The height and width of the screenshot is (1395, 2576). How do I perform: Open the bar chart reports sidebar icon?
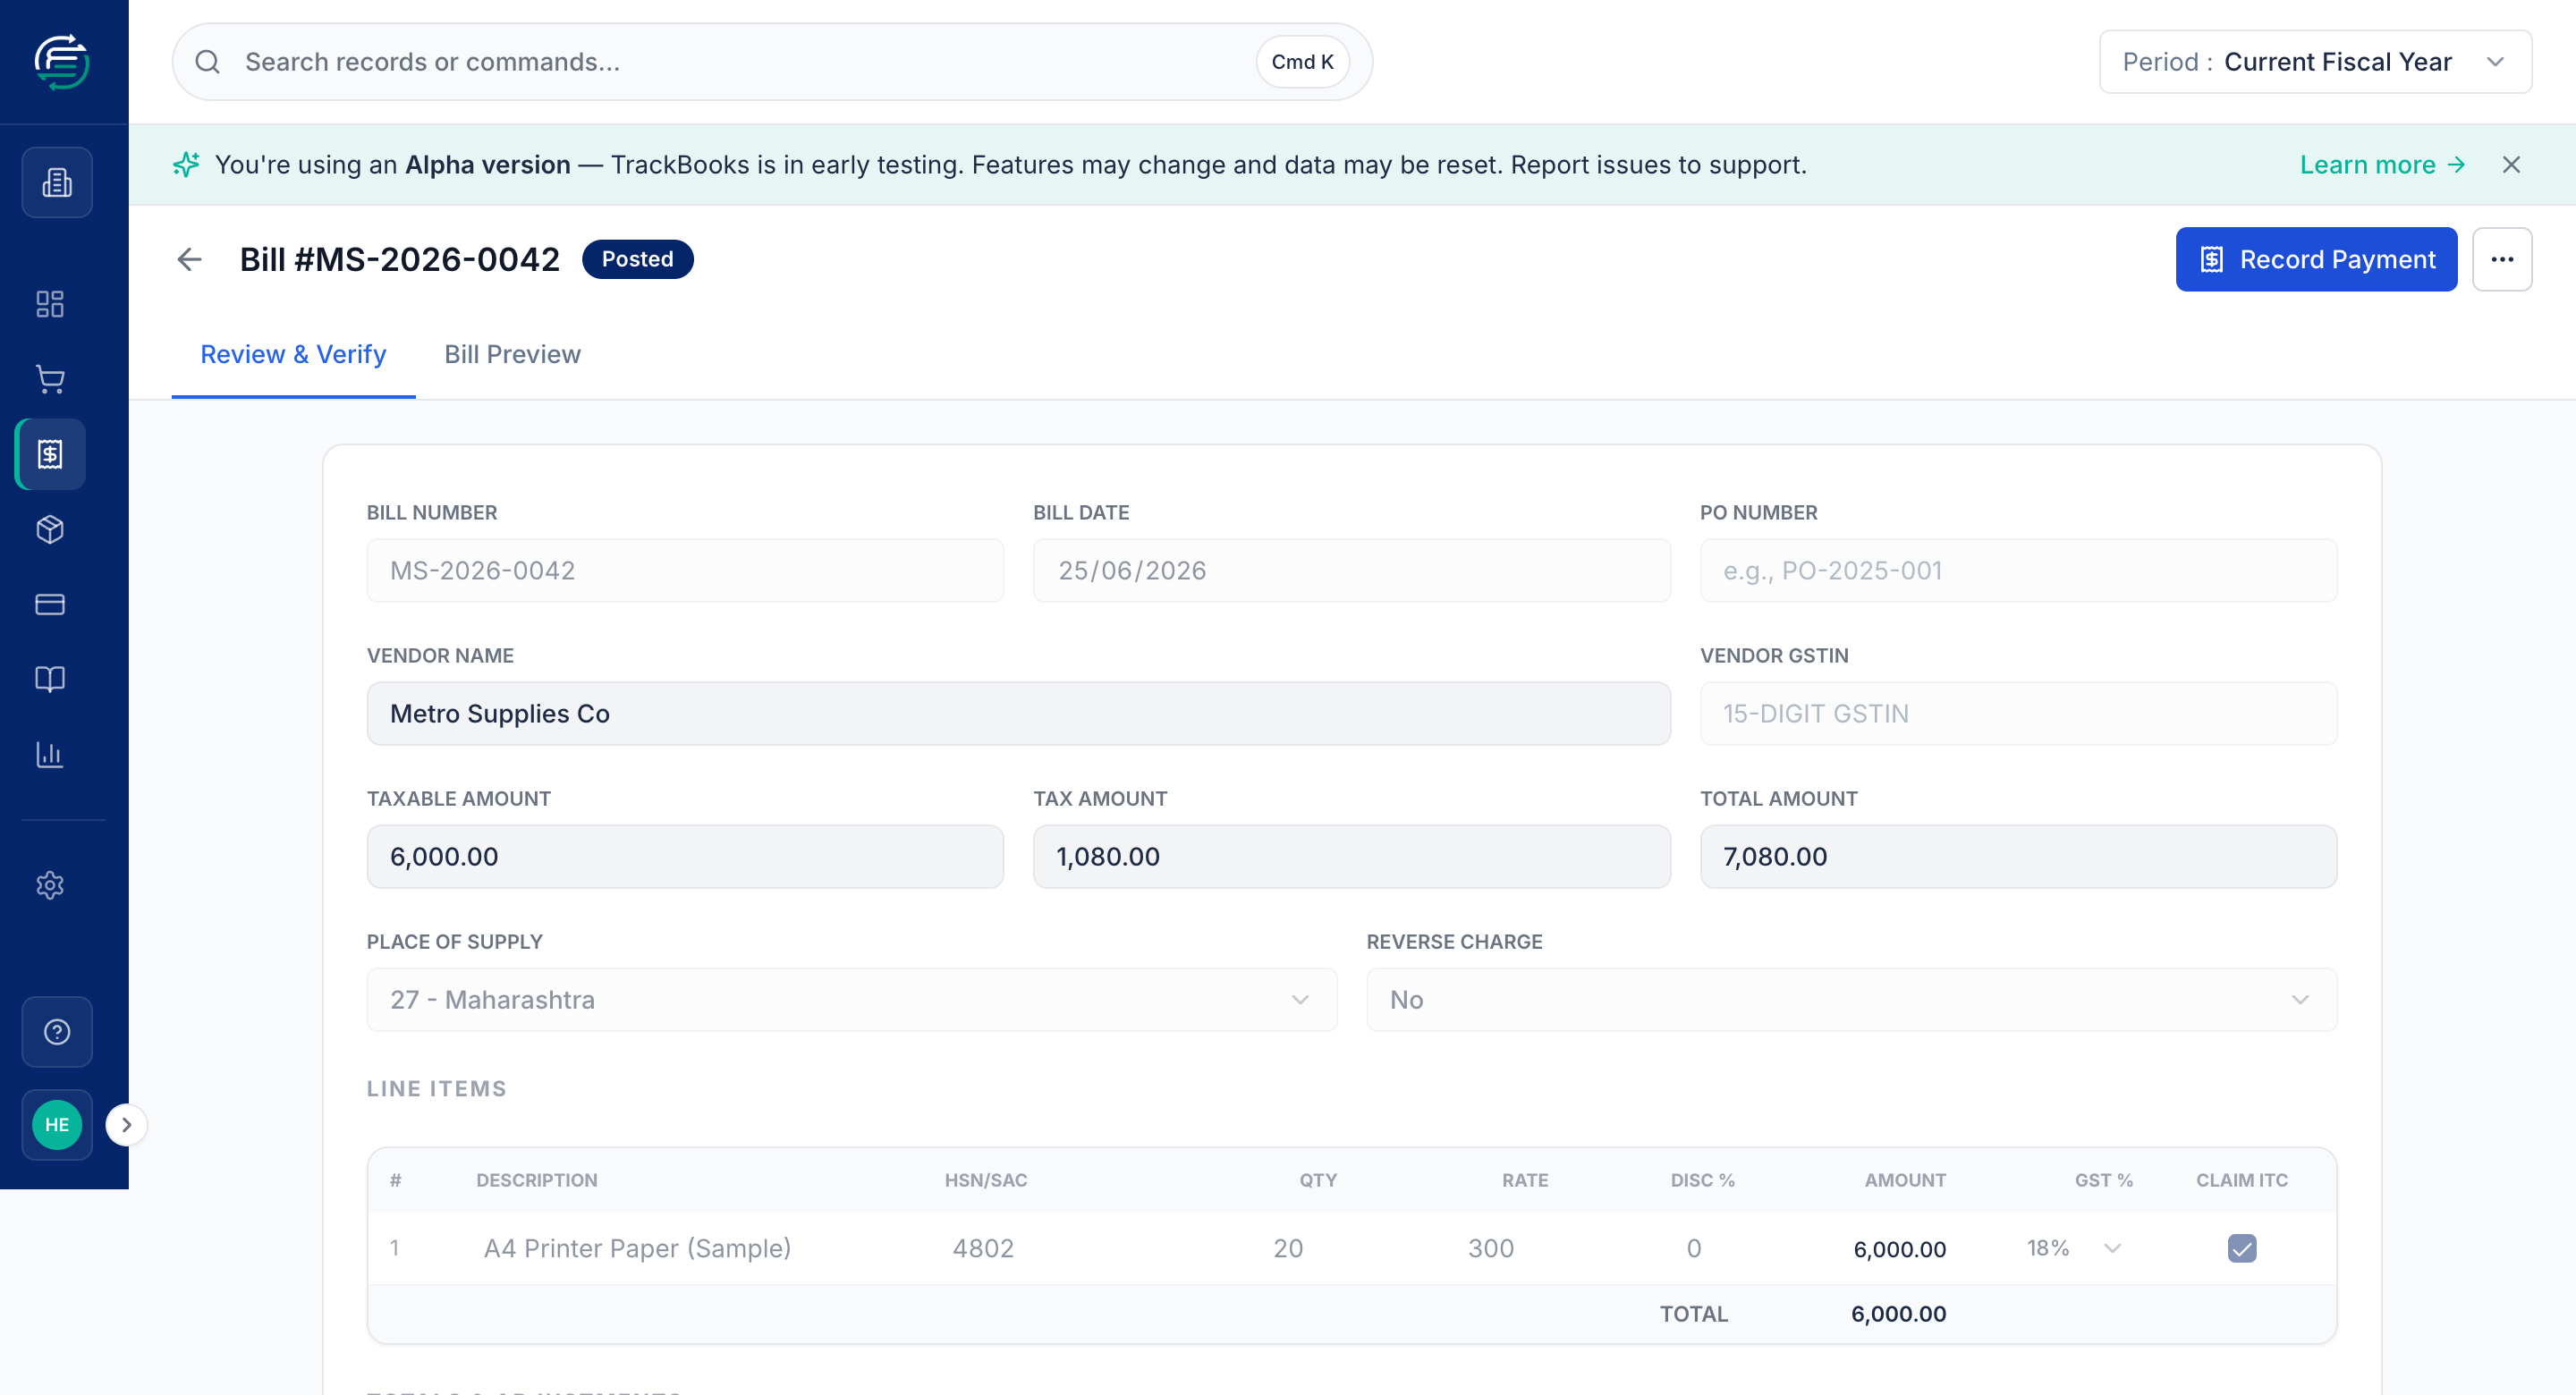coord(50,754)
